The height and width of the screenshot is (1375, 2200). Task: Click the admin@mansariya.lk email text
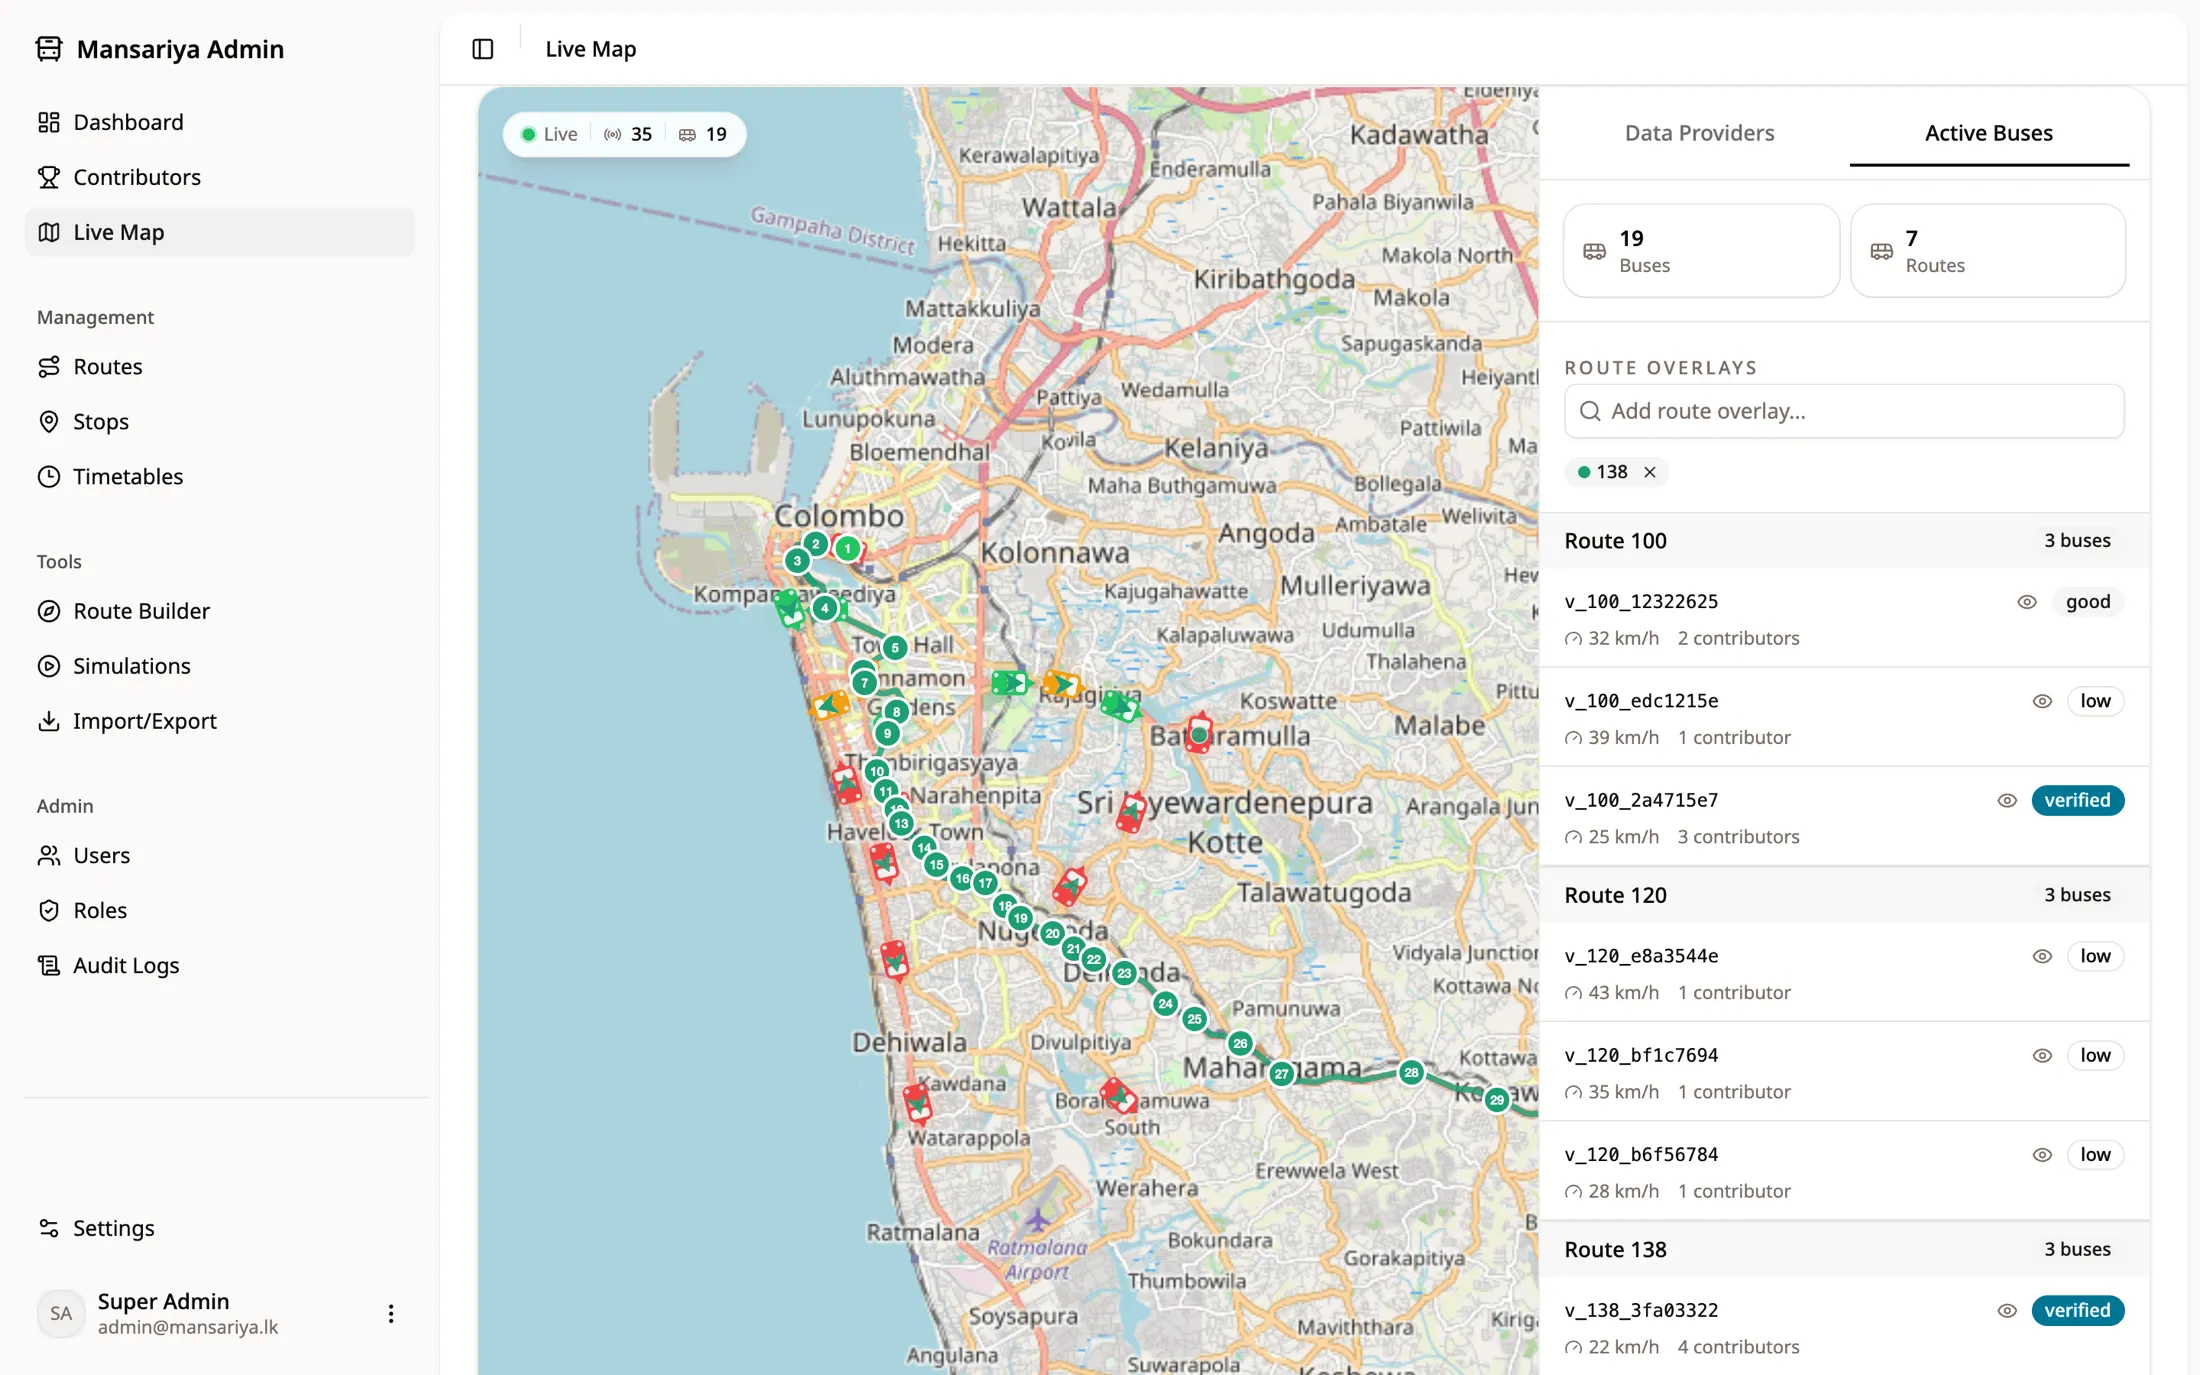188,1327
